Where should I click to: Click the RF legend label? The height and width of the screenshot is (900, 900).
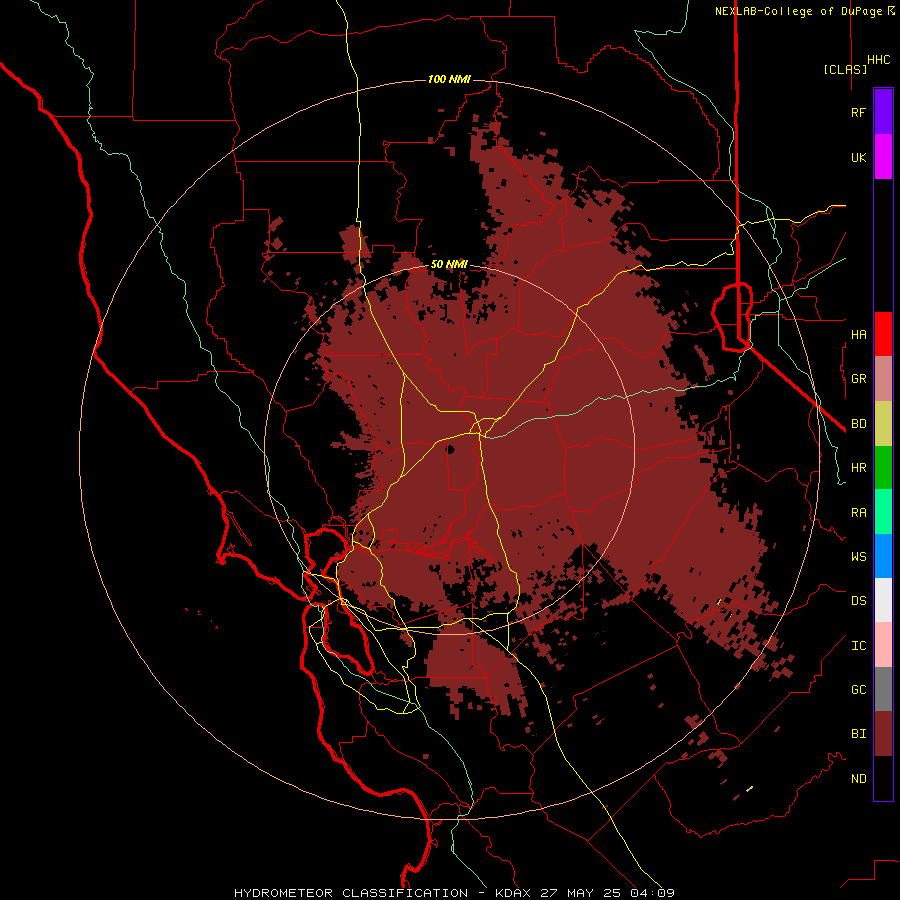[x=858, y=112]
